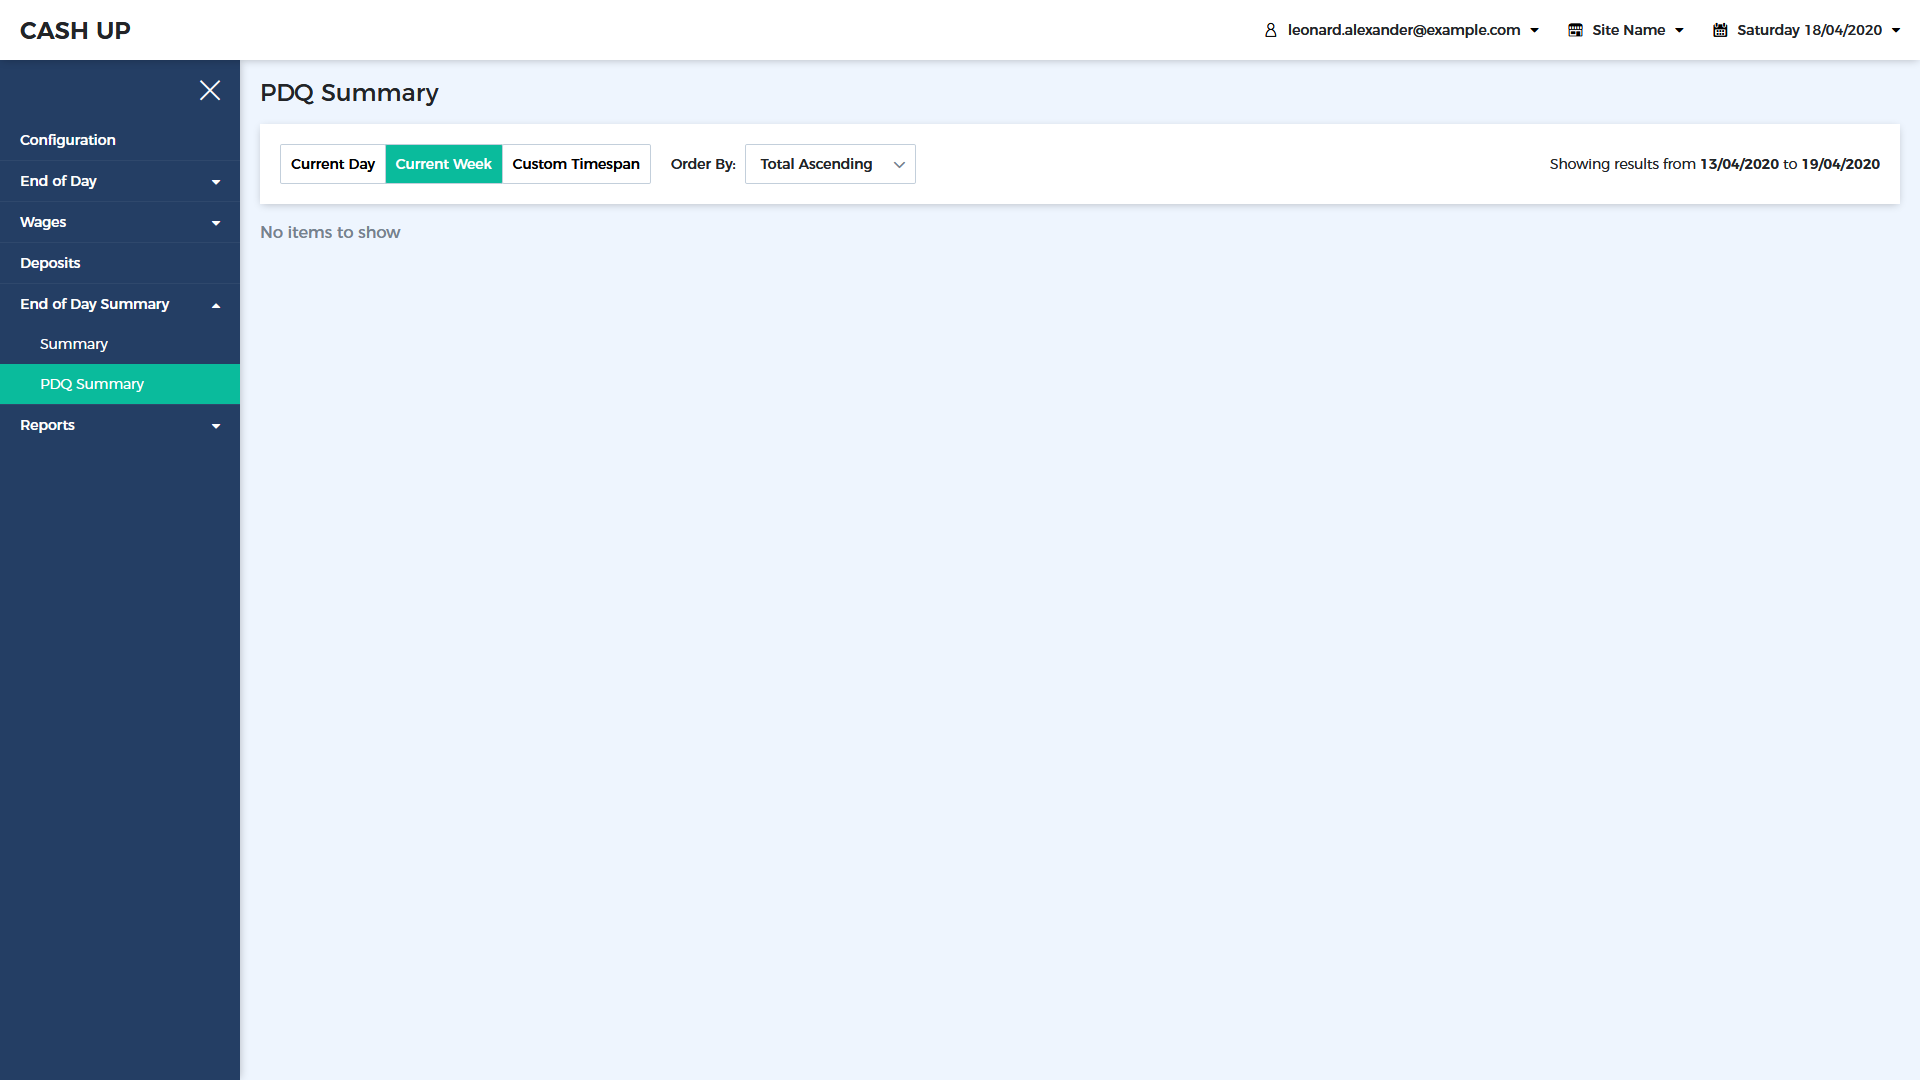Select the Current Day toggle
The width and height of the screenshot is (1920, 1080).
[x=333, y=164]
